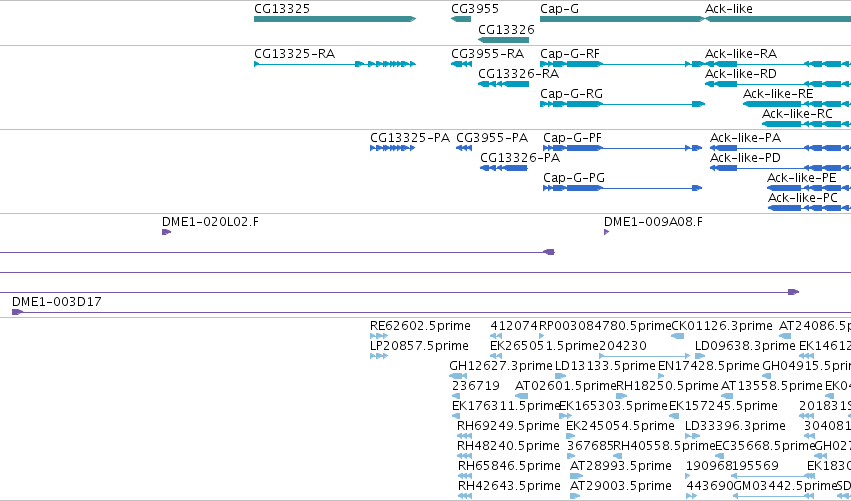Click the DME1-009A08.F clone label
This screenshot has height=501, width=851.
click(x=653, y=222)
